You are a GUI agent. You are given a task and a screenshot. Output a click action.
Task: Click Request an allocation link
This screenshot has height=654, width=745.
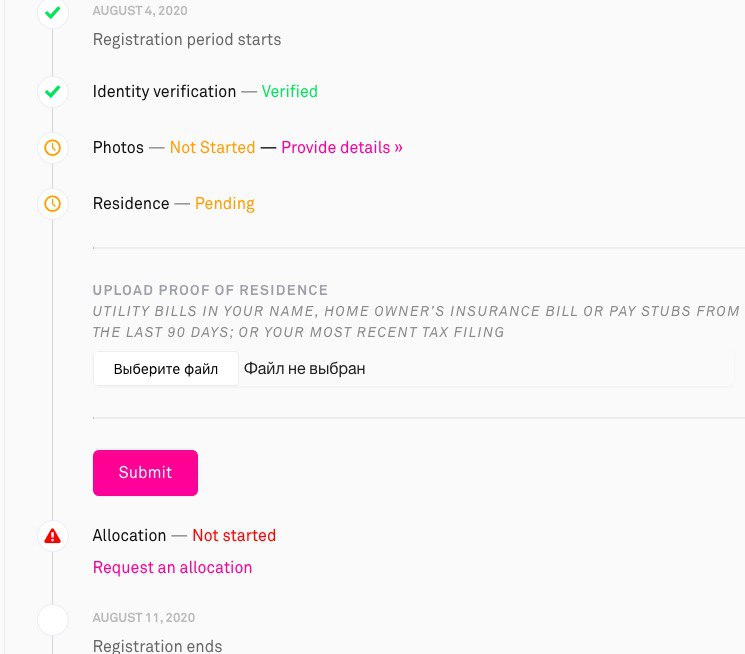pyautogui.click(x=172, y=567)
